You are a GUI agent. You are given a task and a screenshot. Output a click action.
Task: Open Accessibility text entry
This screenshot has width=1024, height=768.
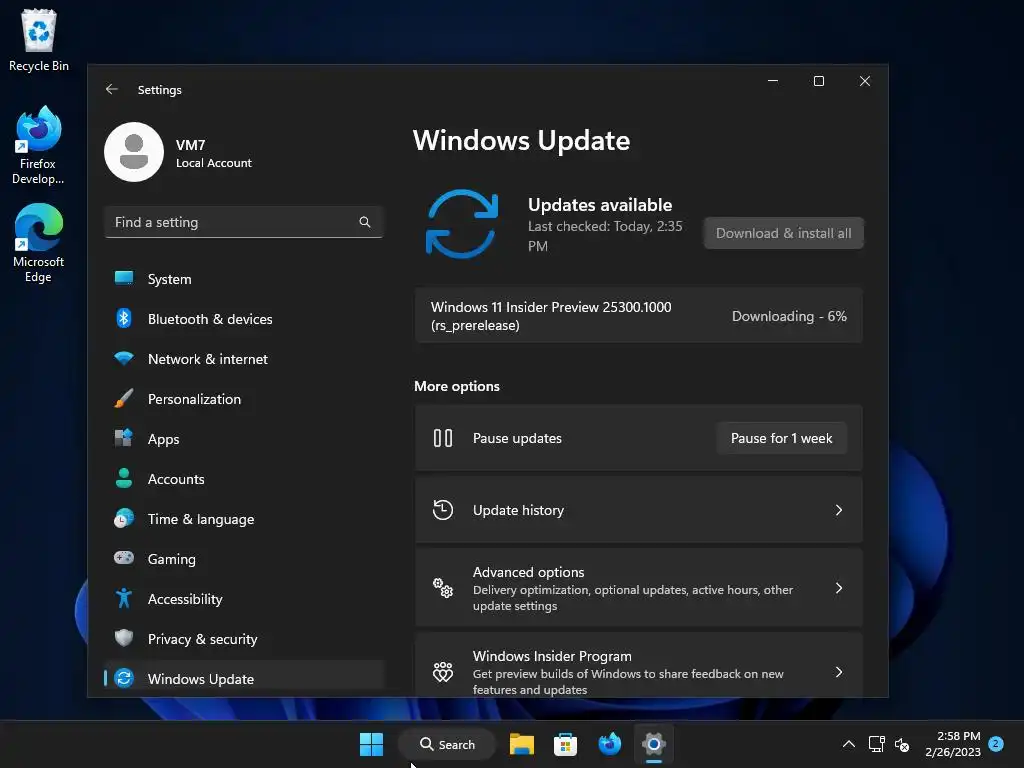point(185,599)
